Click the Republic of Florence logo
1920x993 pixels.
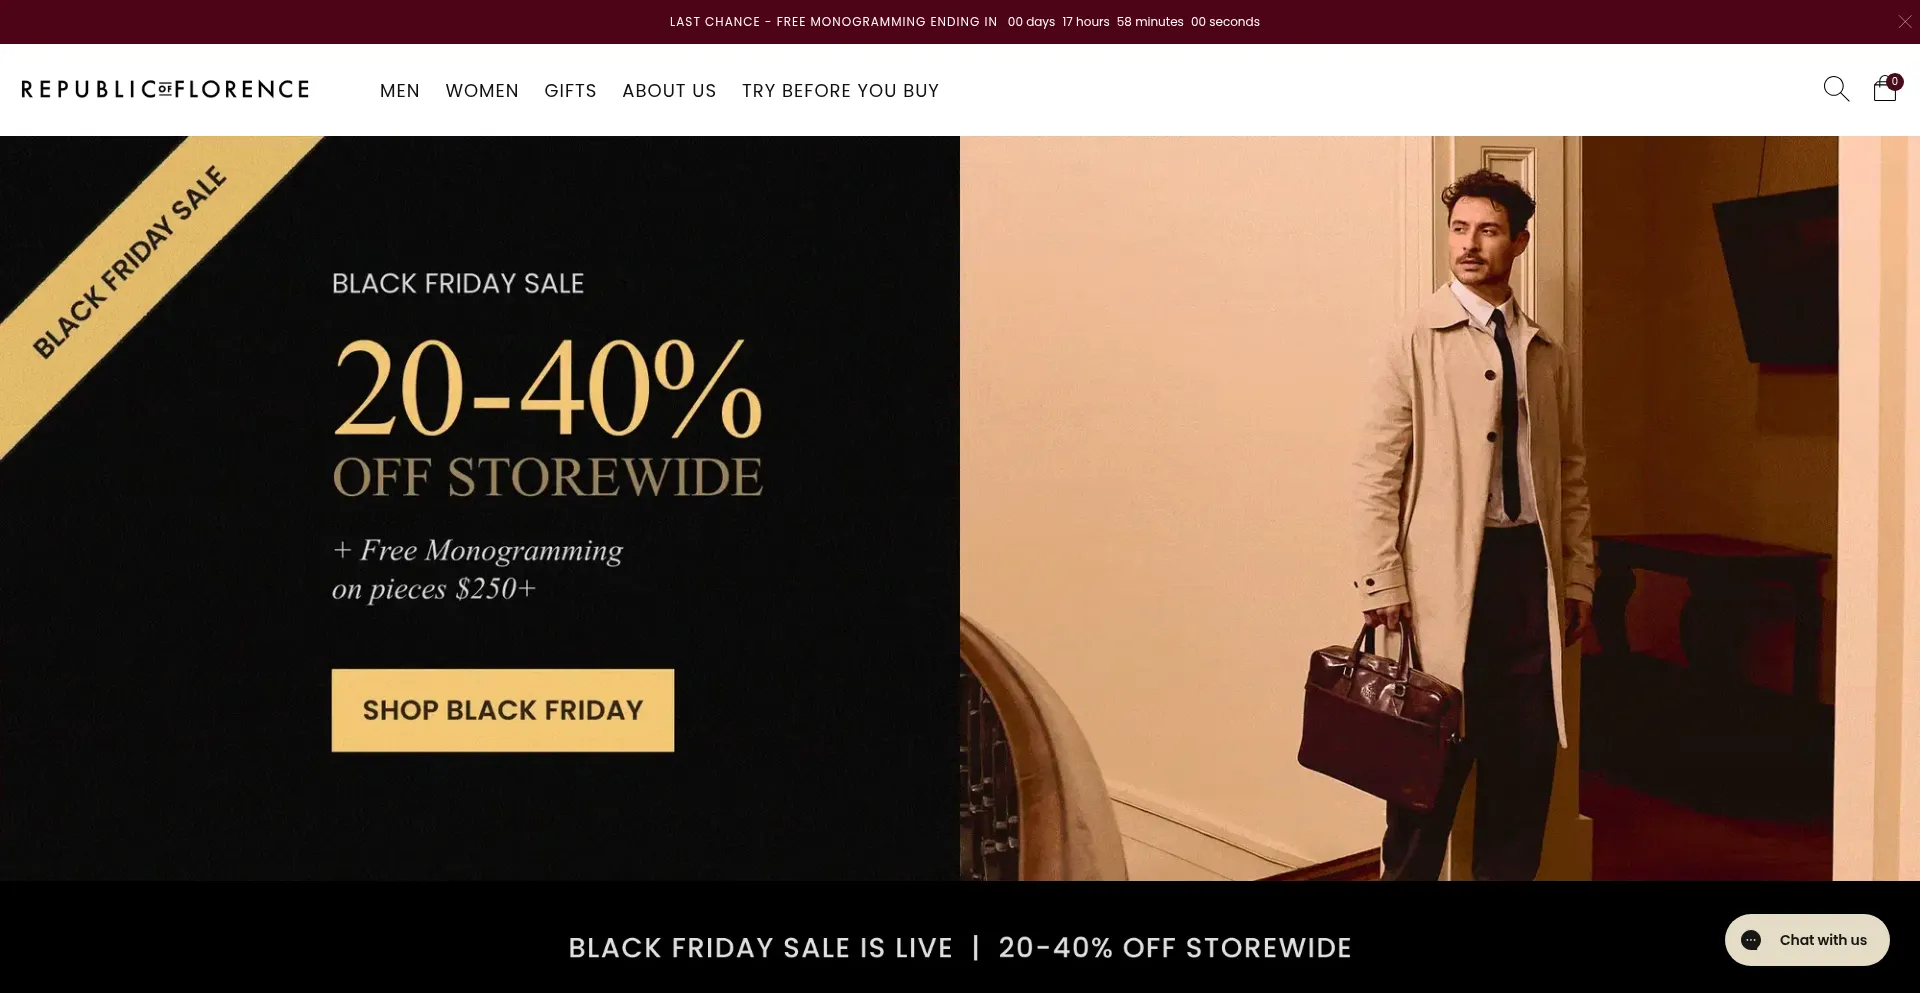[165, 89]
